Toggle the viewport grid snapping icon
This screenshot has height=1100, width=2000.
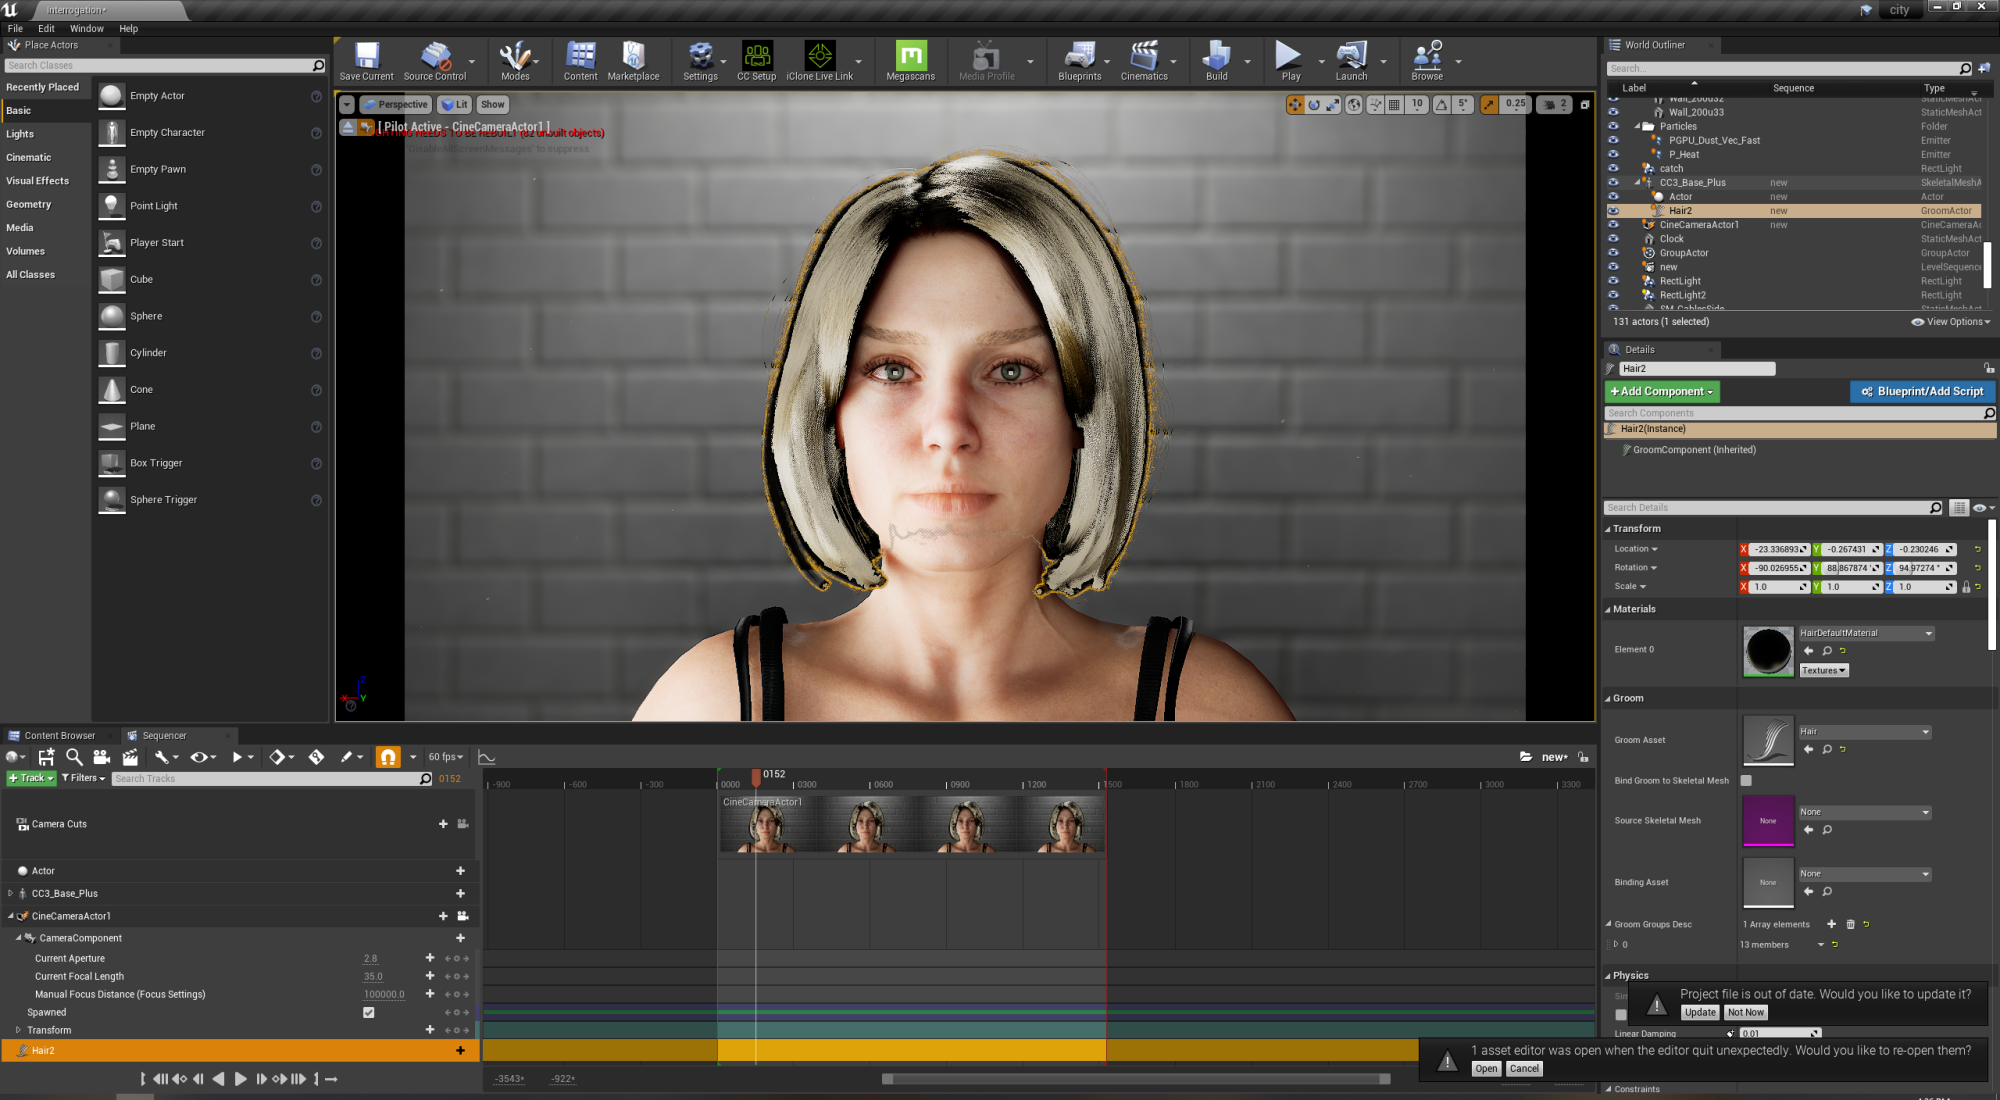coord(1394,104)
